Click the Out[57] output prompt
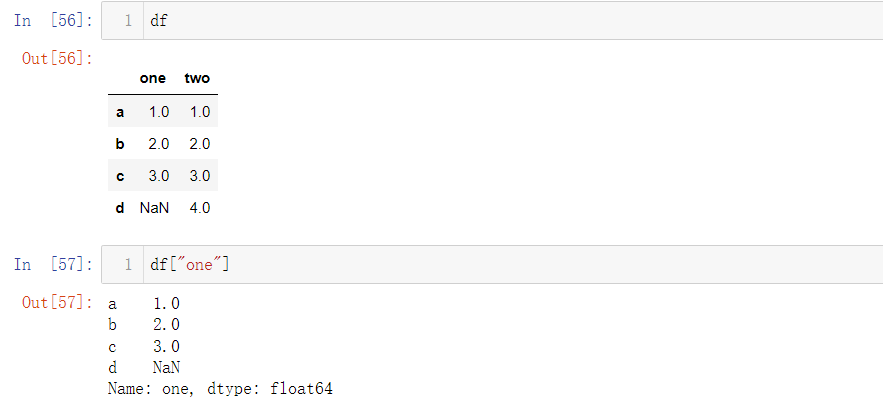The image size is (883, 411). coord(57,302)
